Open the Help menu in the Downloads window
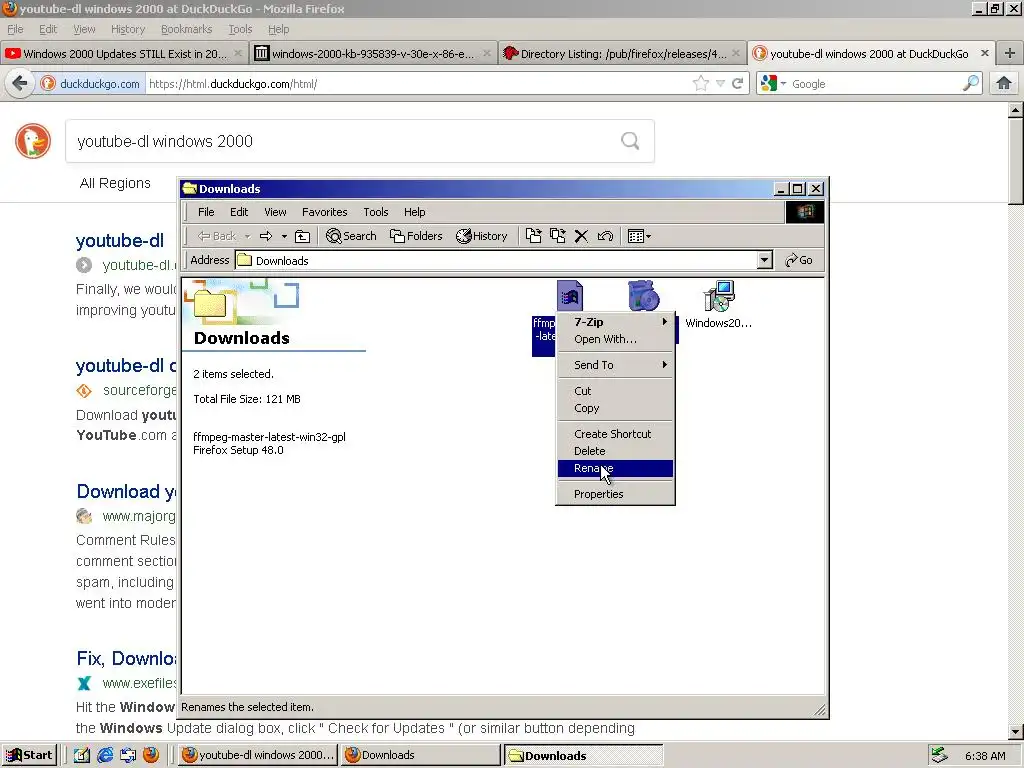The height and width of the screenshot is (768, 1024). tap(414, 212)
